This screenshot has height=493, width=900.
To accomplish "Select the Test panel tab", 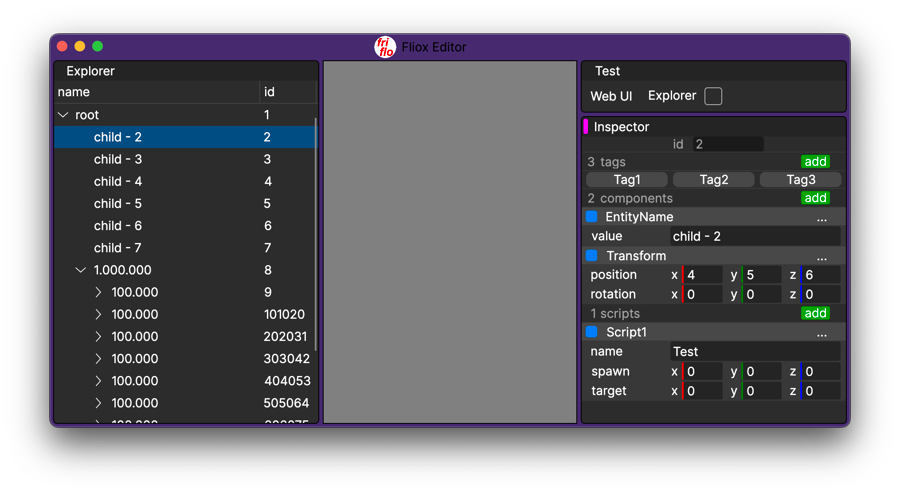I will click(607, 71).
